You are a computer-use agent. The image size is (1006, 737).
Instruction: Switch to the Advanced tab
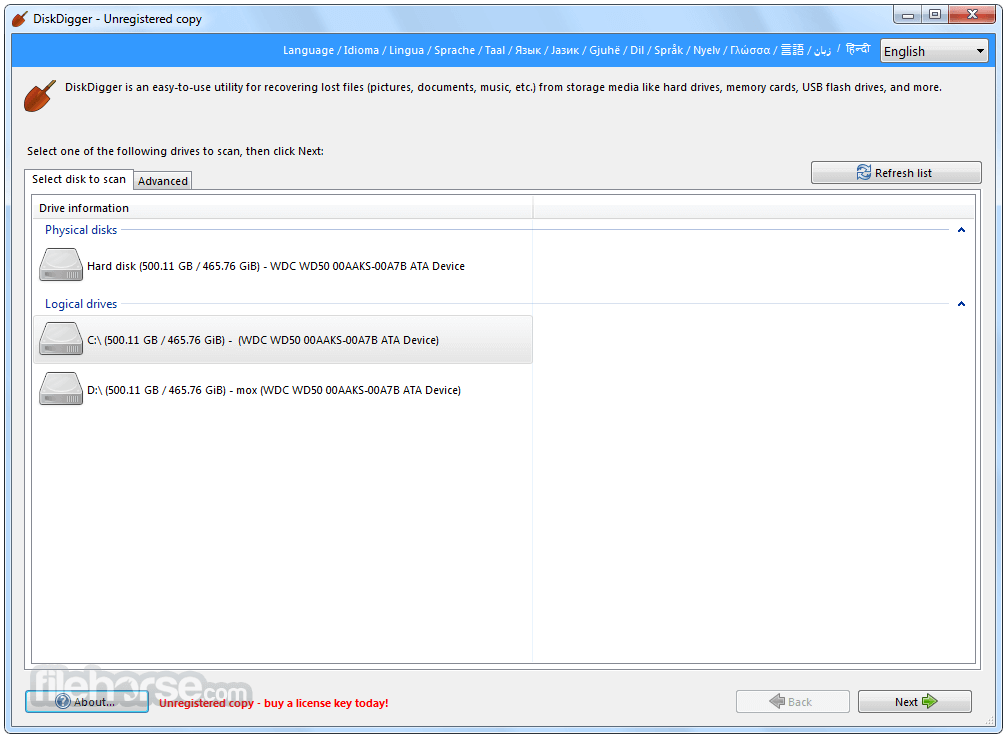[163, 181]
